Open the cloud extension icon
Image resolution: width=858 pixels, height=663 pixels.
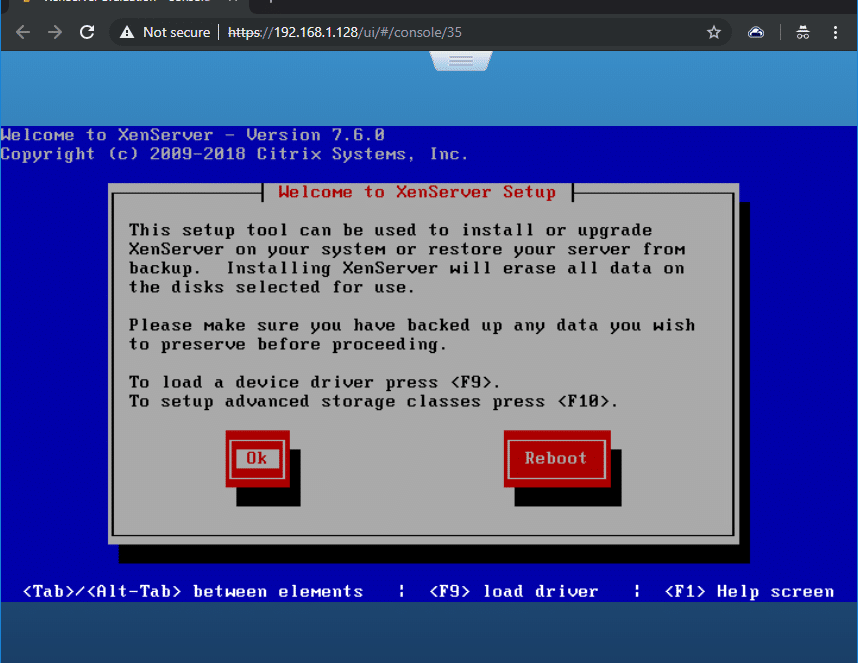pos(756,32)
